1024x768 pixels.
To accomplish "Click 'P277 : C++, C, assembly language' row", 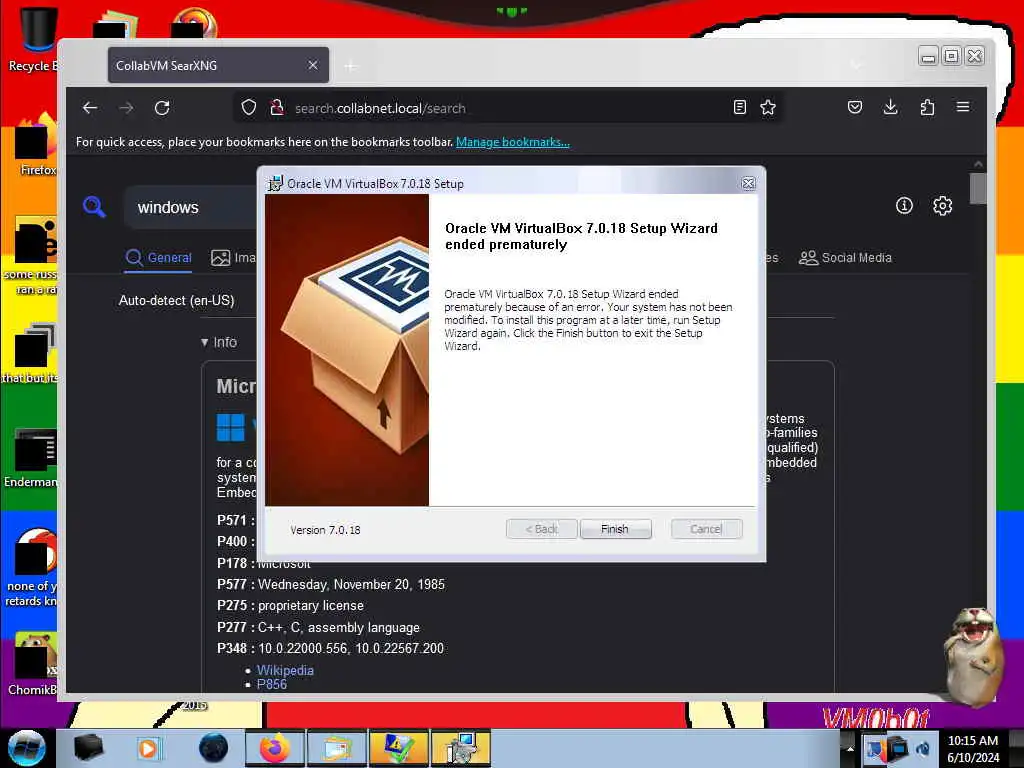I will (319, 628).
